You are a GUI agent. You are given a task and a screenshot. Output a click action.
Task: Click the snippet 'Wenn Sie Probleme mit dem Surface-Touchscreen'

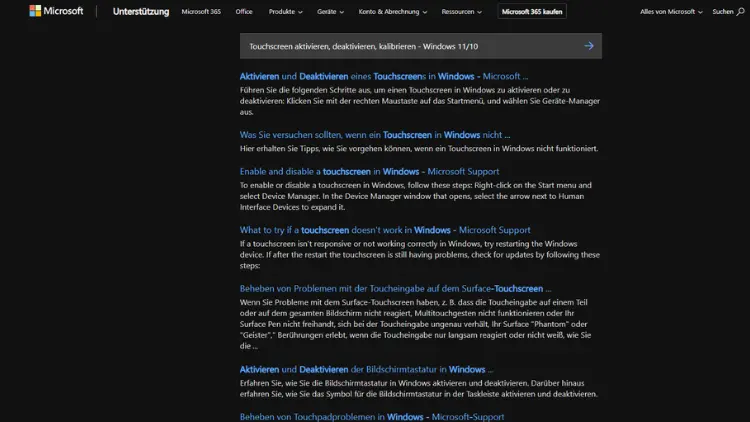(416, 324)
